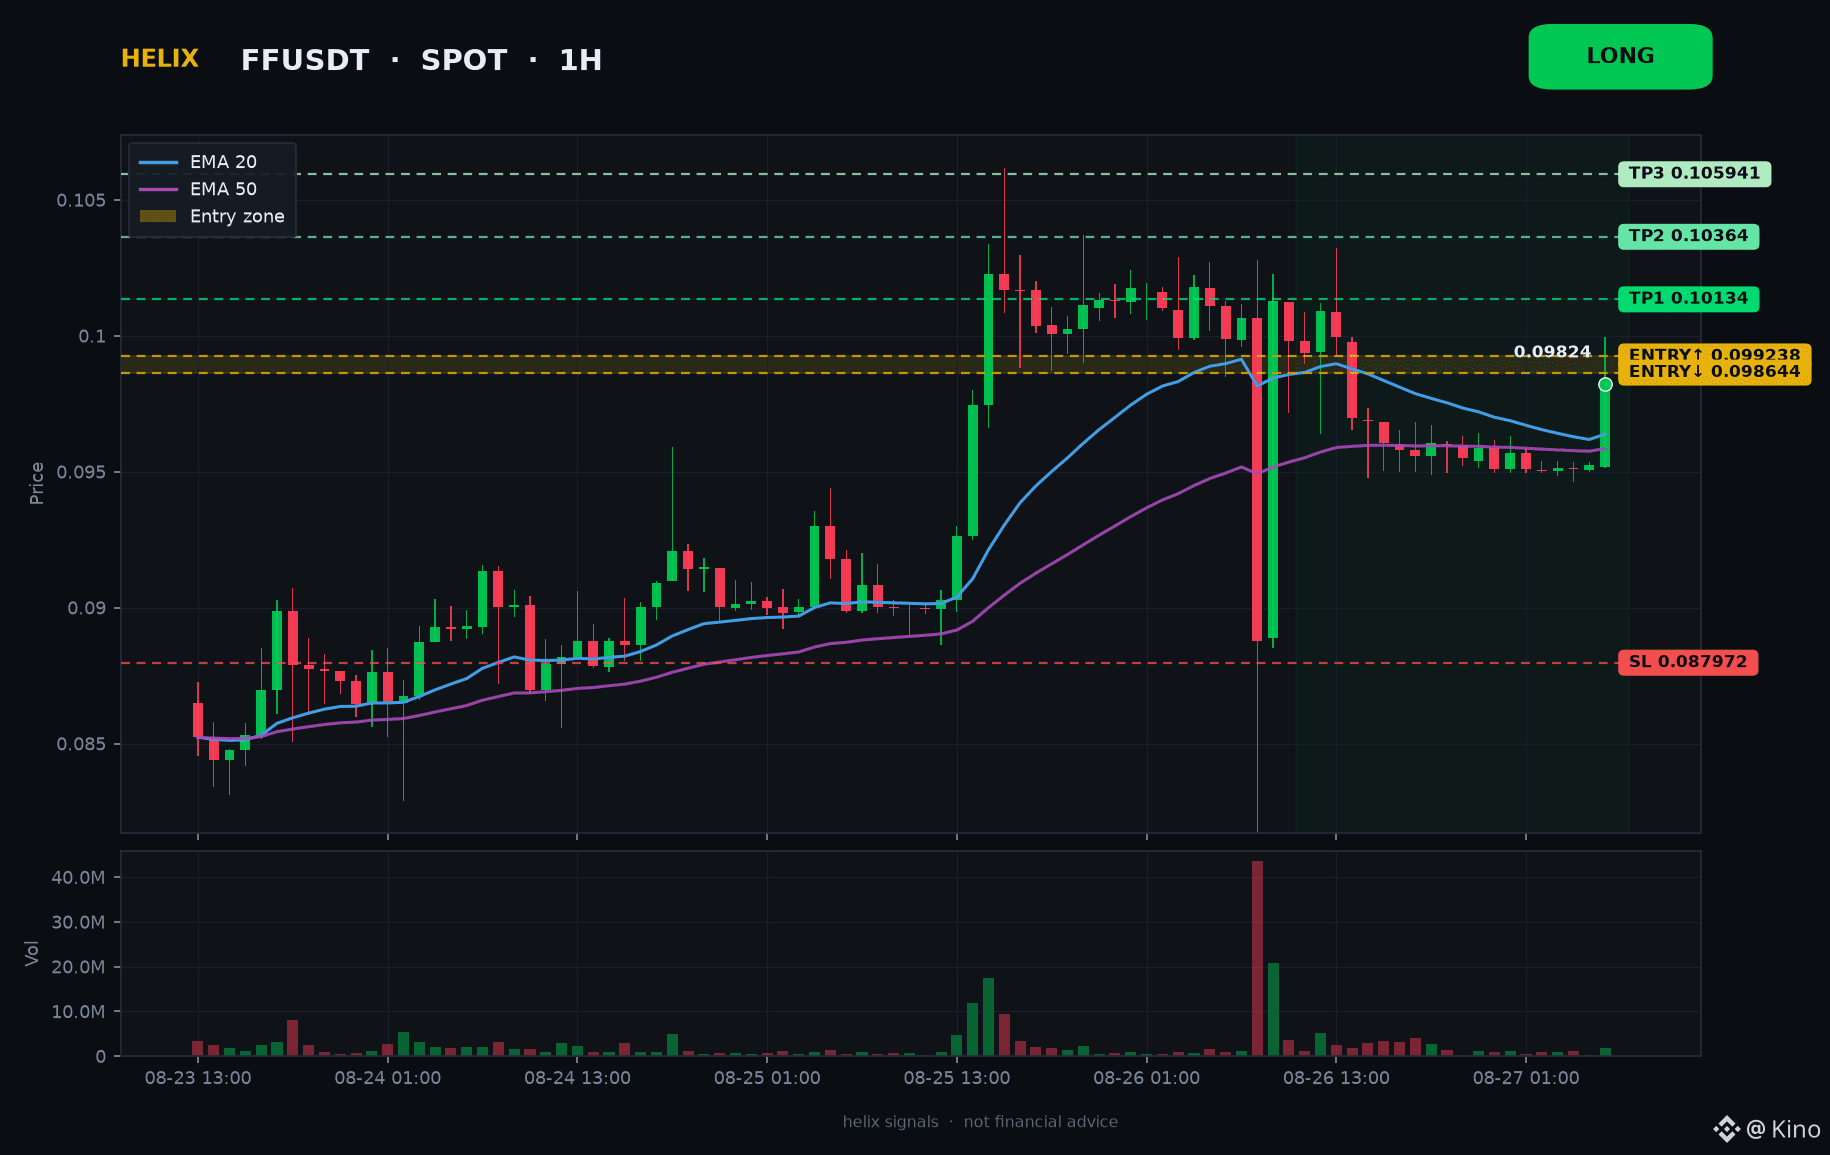Click the 0.085 price axis tick
The width and height of the screenshot is (1830, 1155).
[81, 744]
